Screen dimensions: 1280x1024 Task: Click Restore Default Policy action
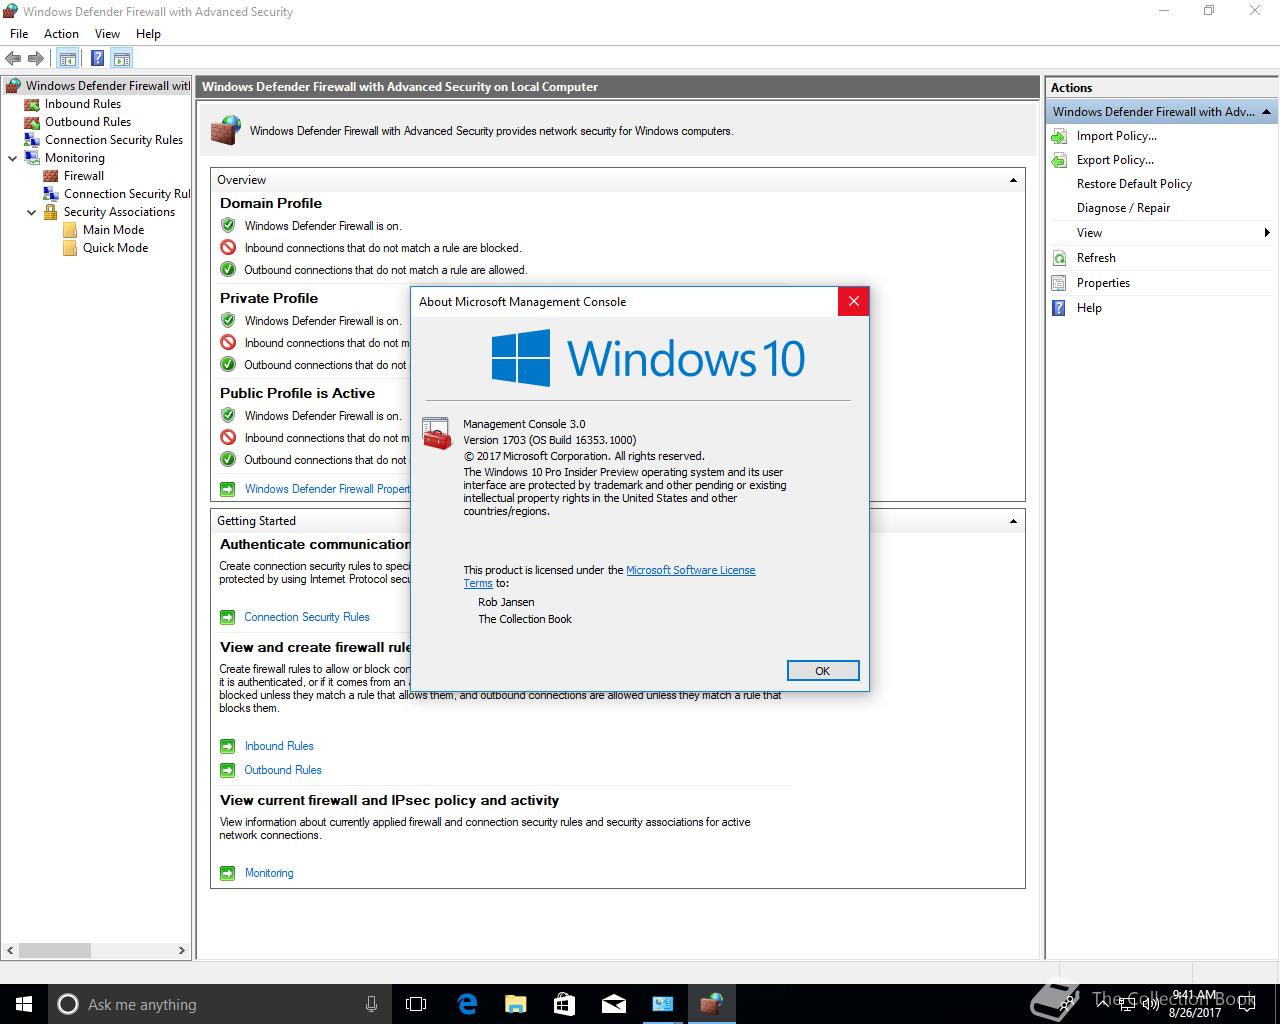tap(1134, 184)
